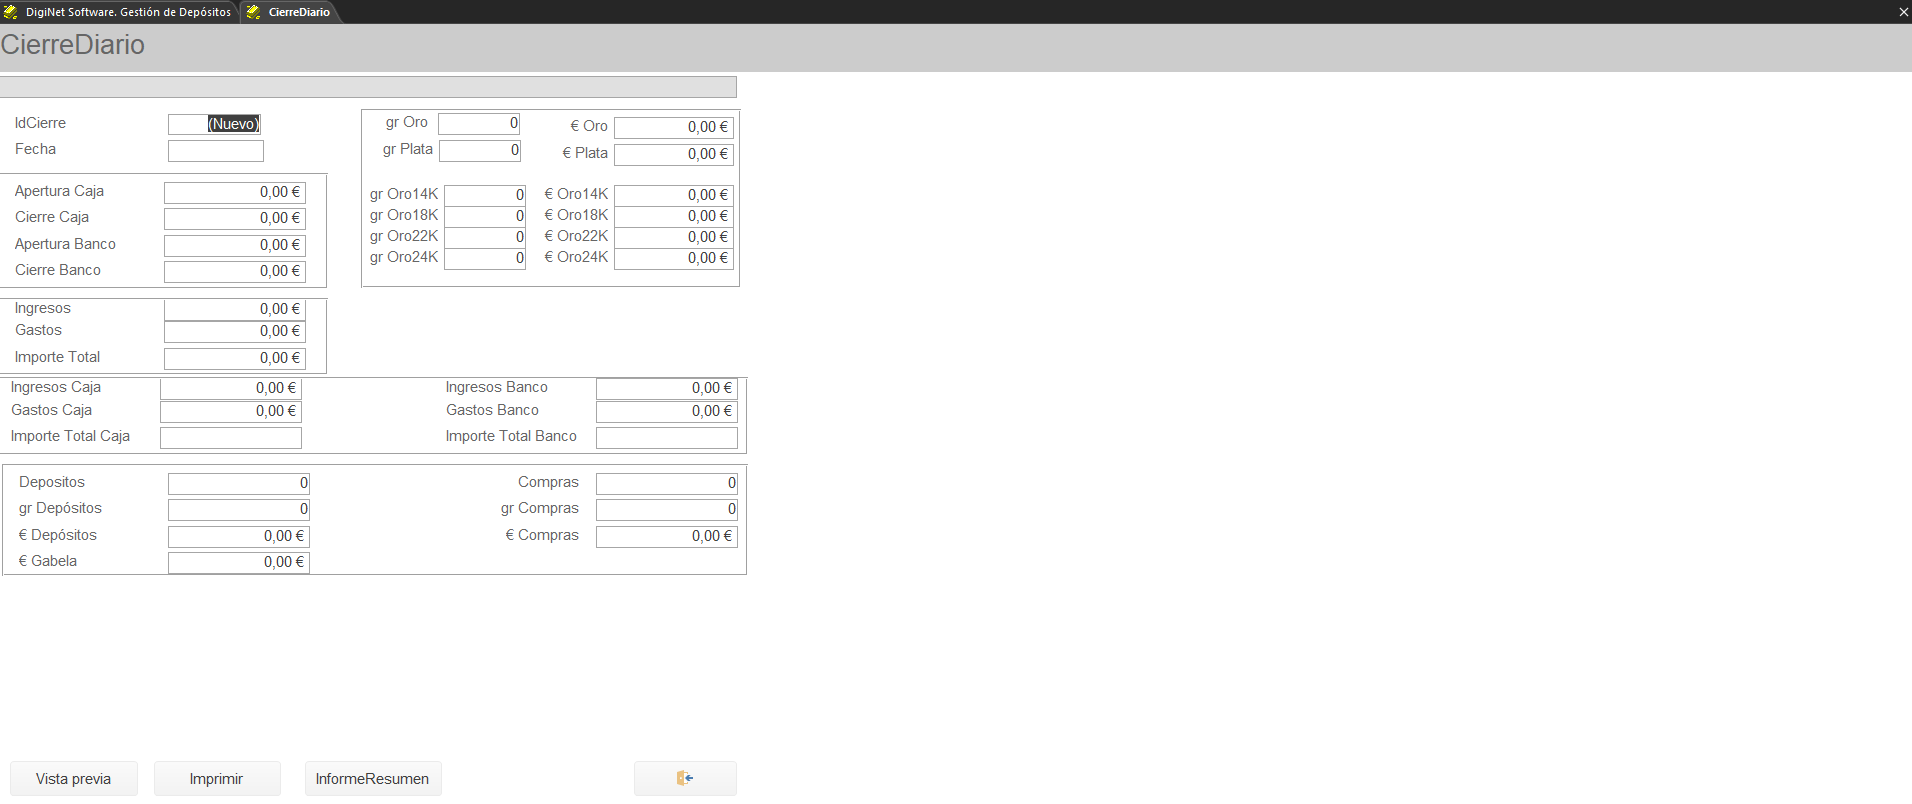Click the gr Oro18K field
This screenshot has width=1912, height=804.
pyautogui.click(x=485, y=216)
